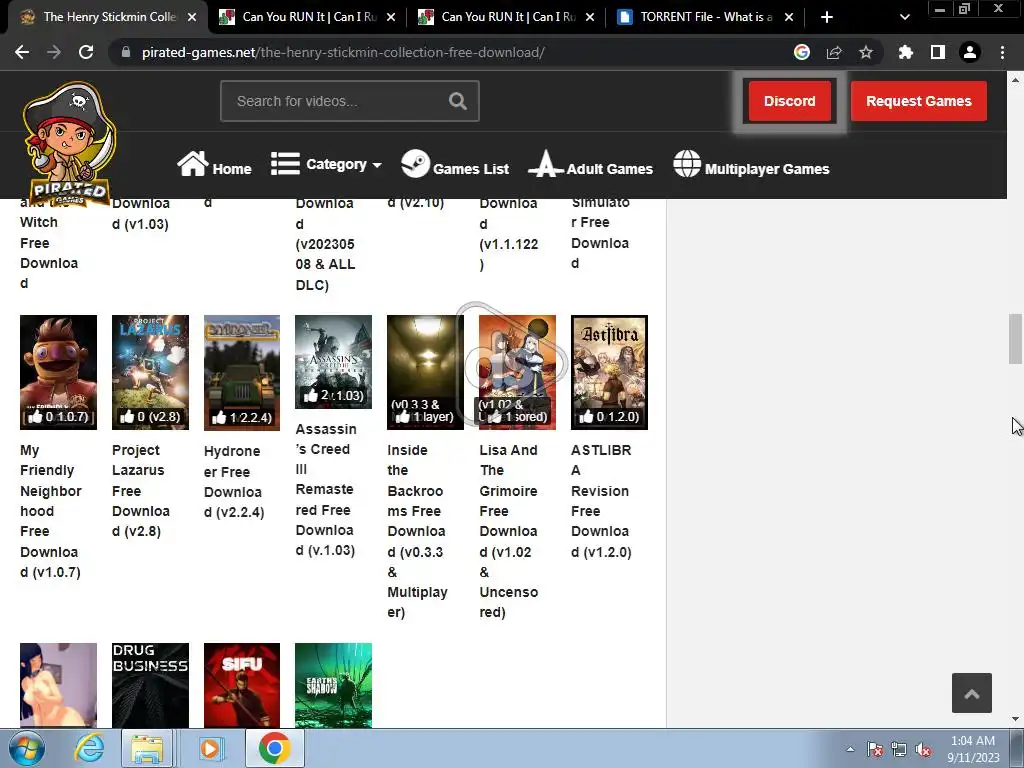
Task: Reload the current page
Action: tap(86, 52)
